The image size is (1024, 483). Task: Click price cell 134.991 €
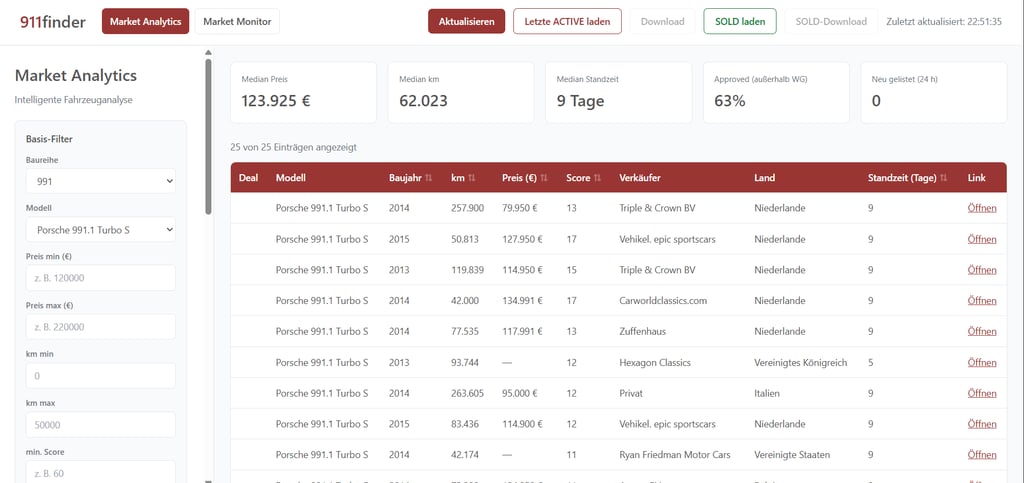[x=522, y=301]
